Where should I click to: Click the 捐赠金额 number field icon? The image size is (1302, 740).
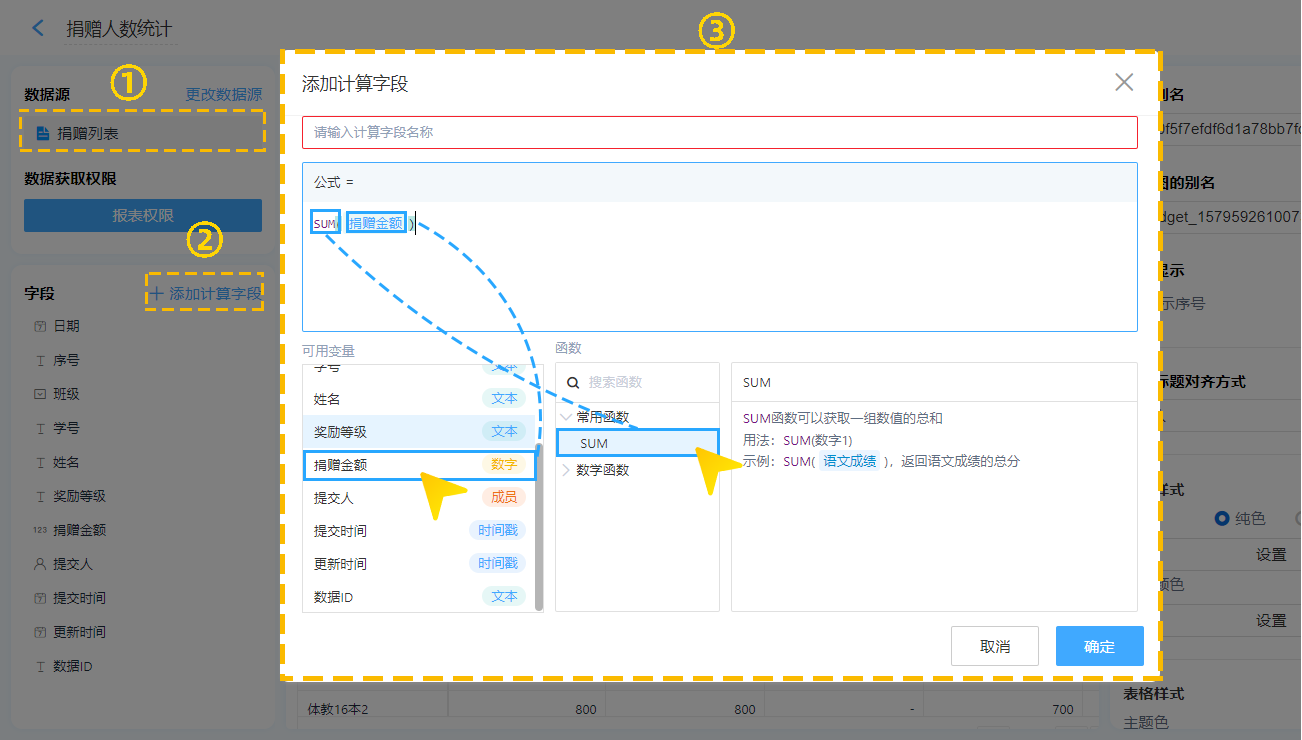[x=40, y=530]
